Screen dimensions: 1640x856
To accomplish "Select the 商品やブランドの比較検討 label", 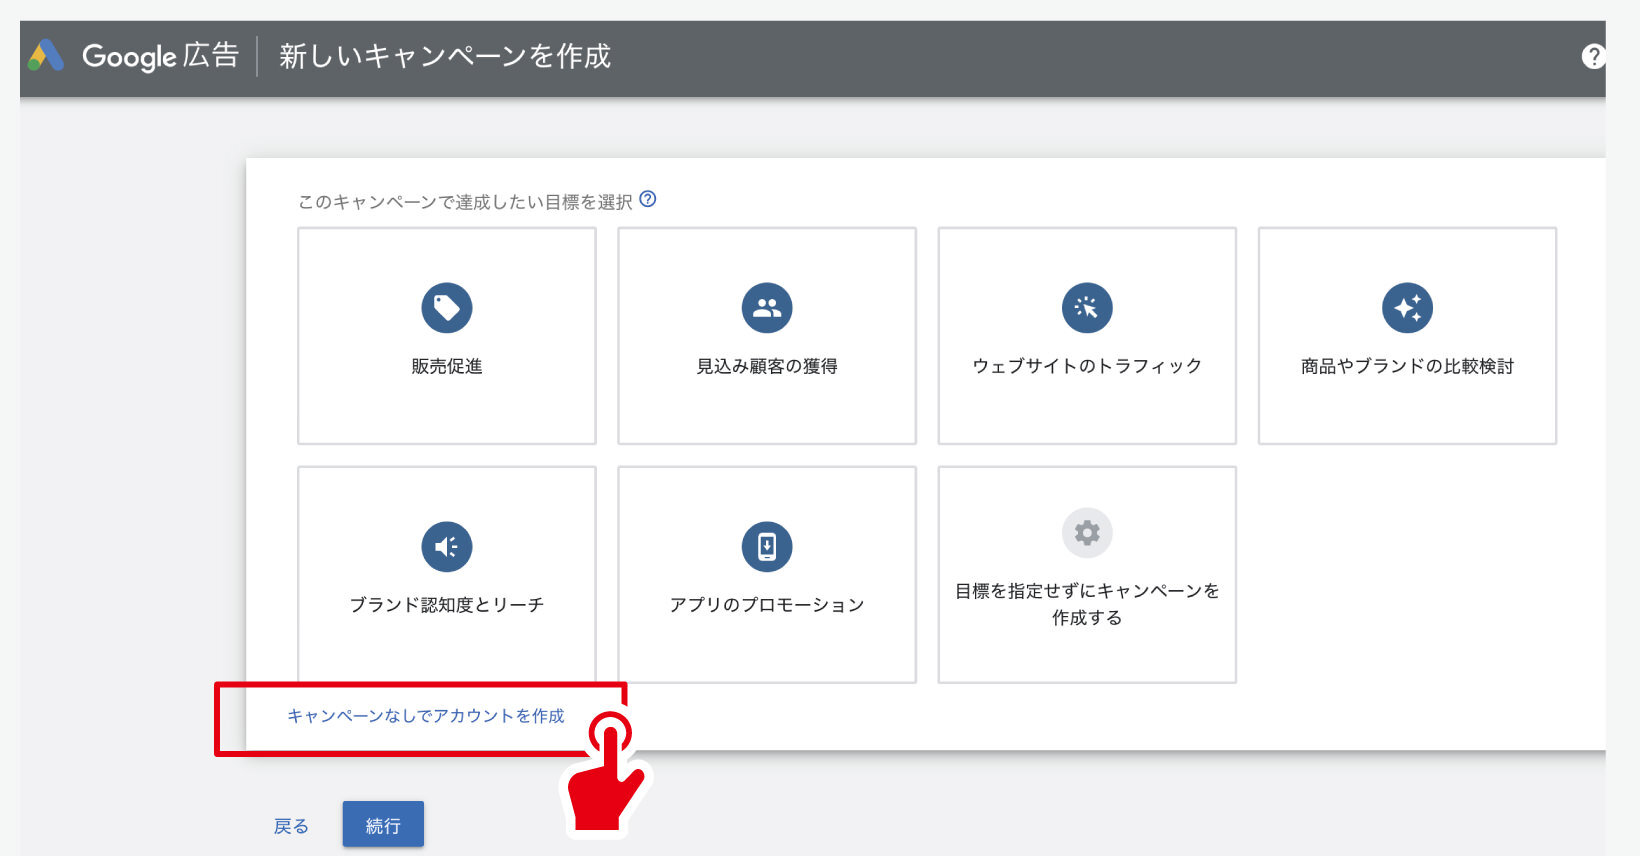I will pos(1407,366).
